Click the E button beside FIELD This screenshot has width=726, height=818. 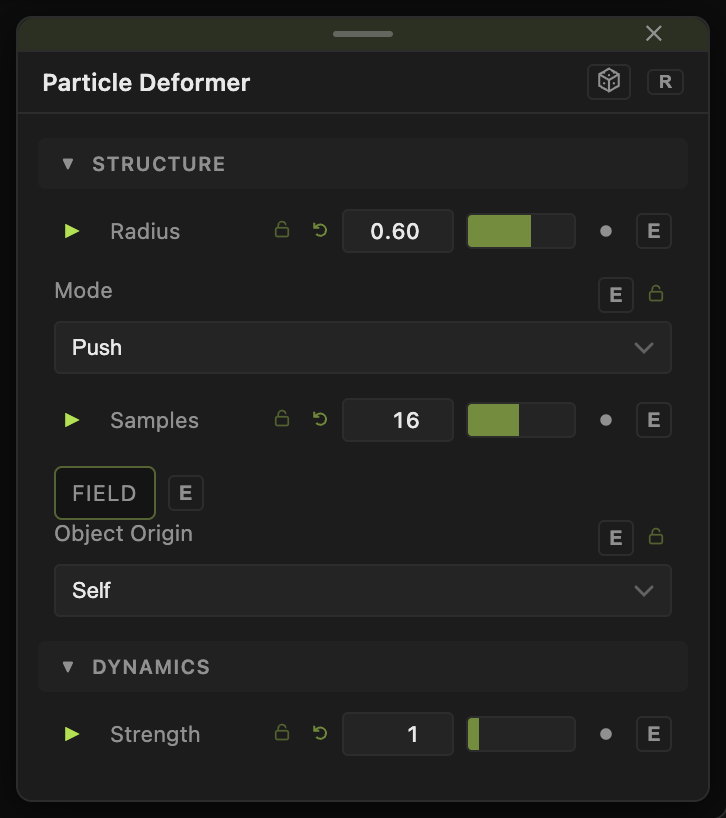tap(186, 493)
